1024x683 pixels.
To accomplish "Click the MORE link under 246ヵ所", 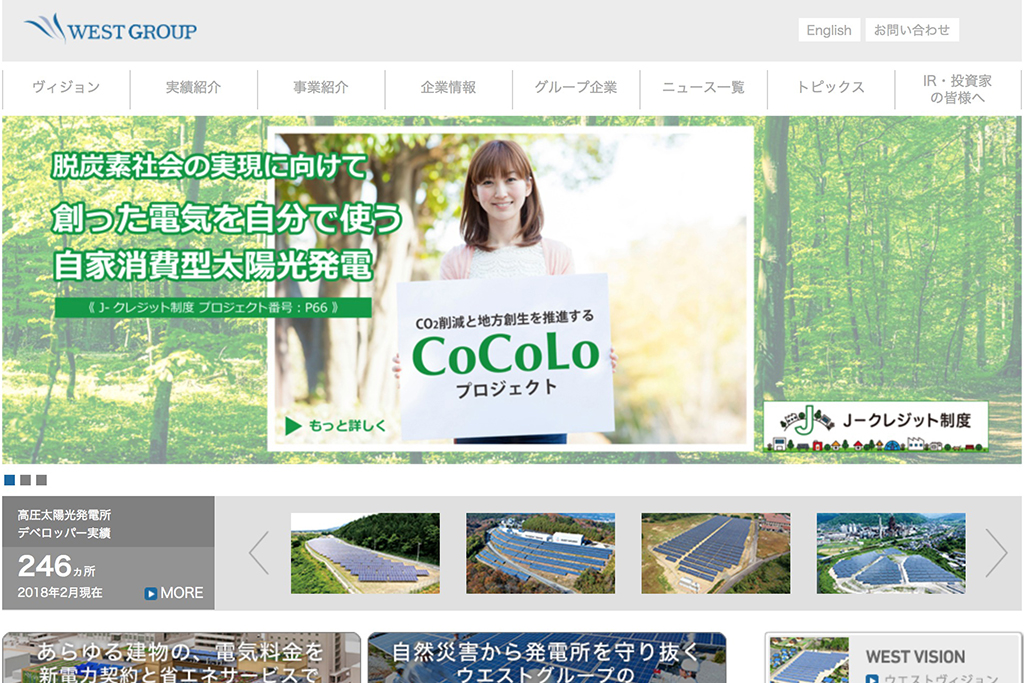I will [182, 593].
